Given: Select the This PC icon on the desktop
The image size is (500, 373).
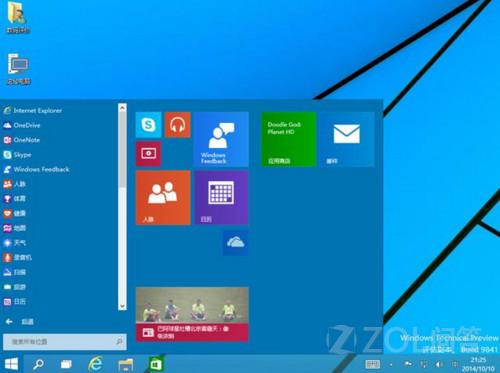Looking at the screenshot, I should 19,69.
